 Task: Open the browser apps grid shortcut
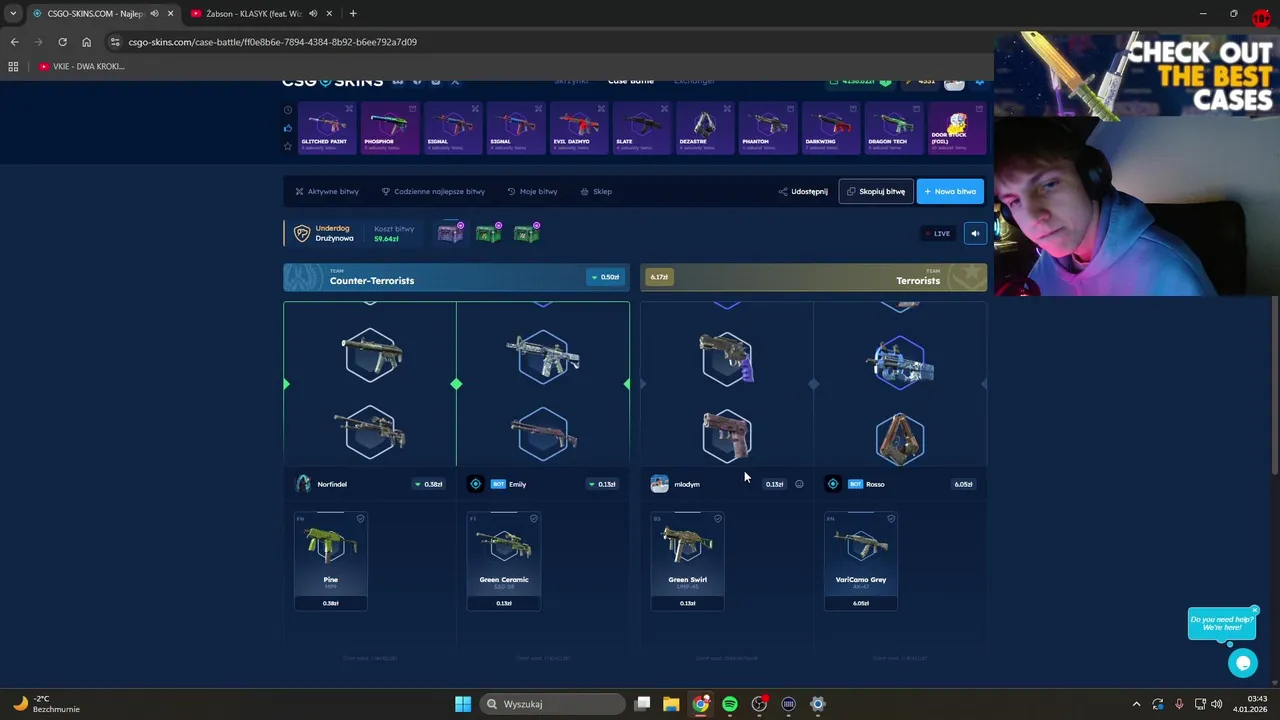[13, 66]
